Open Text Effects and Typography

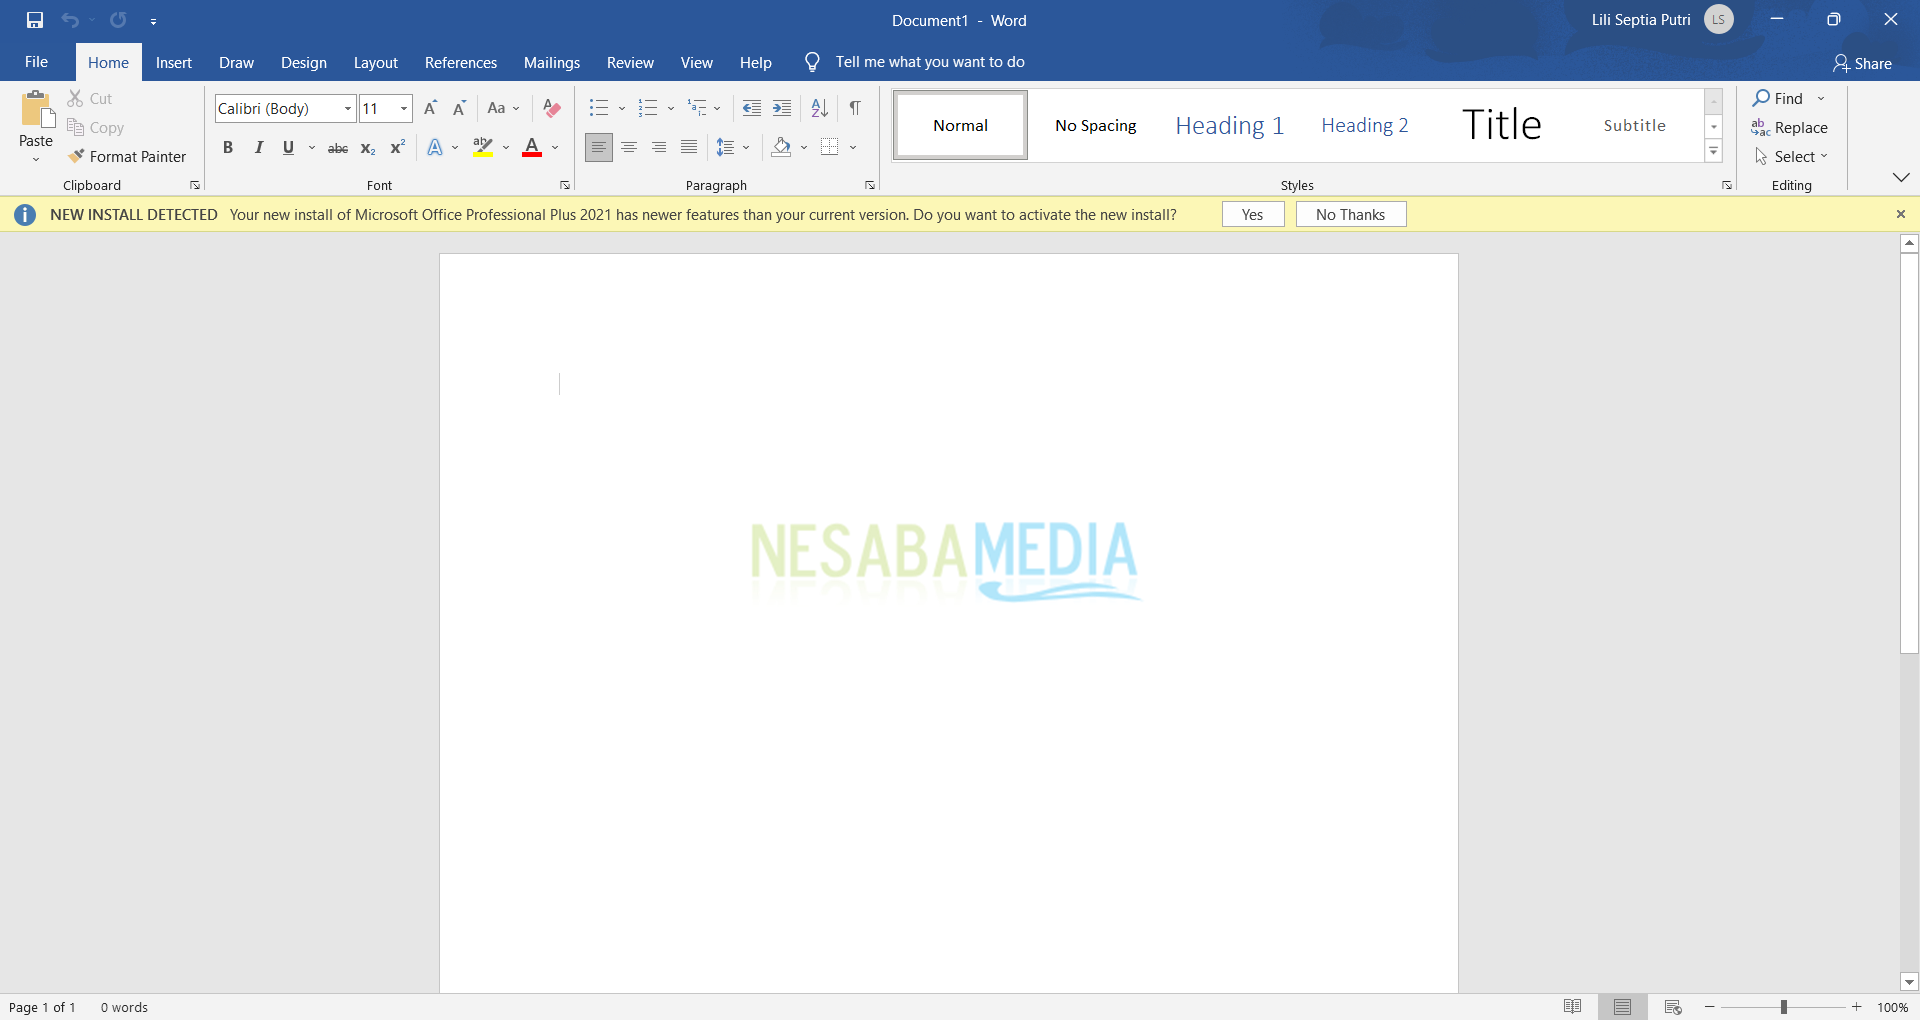435,148
